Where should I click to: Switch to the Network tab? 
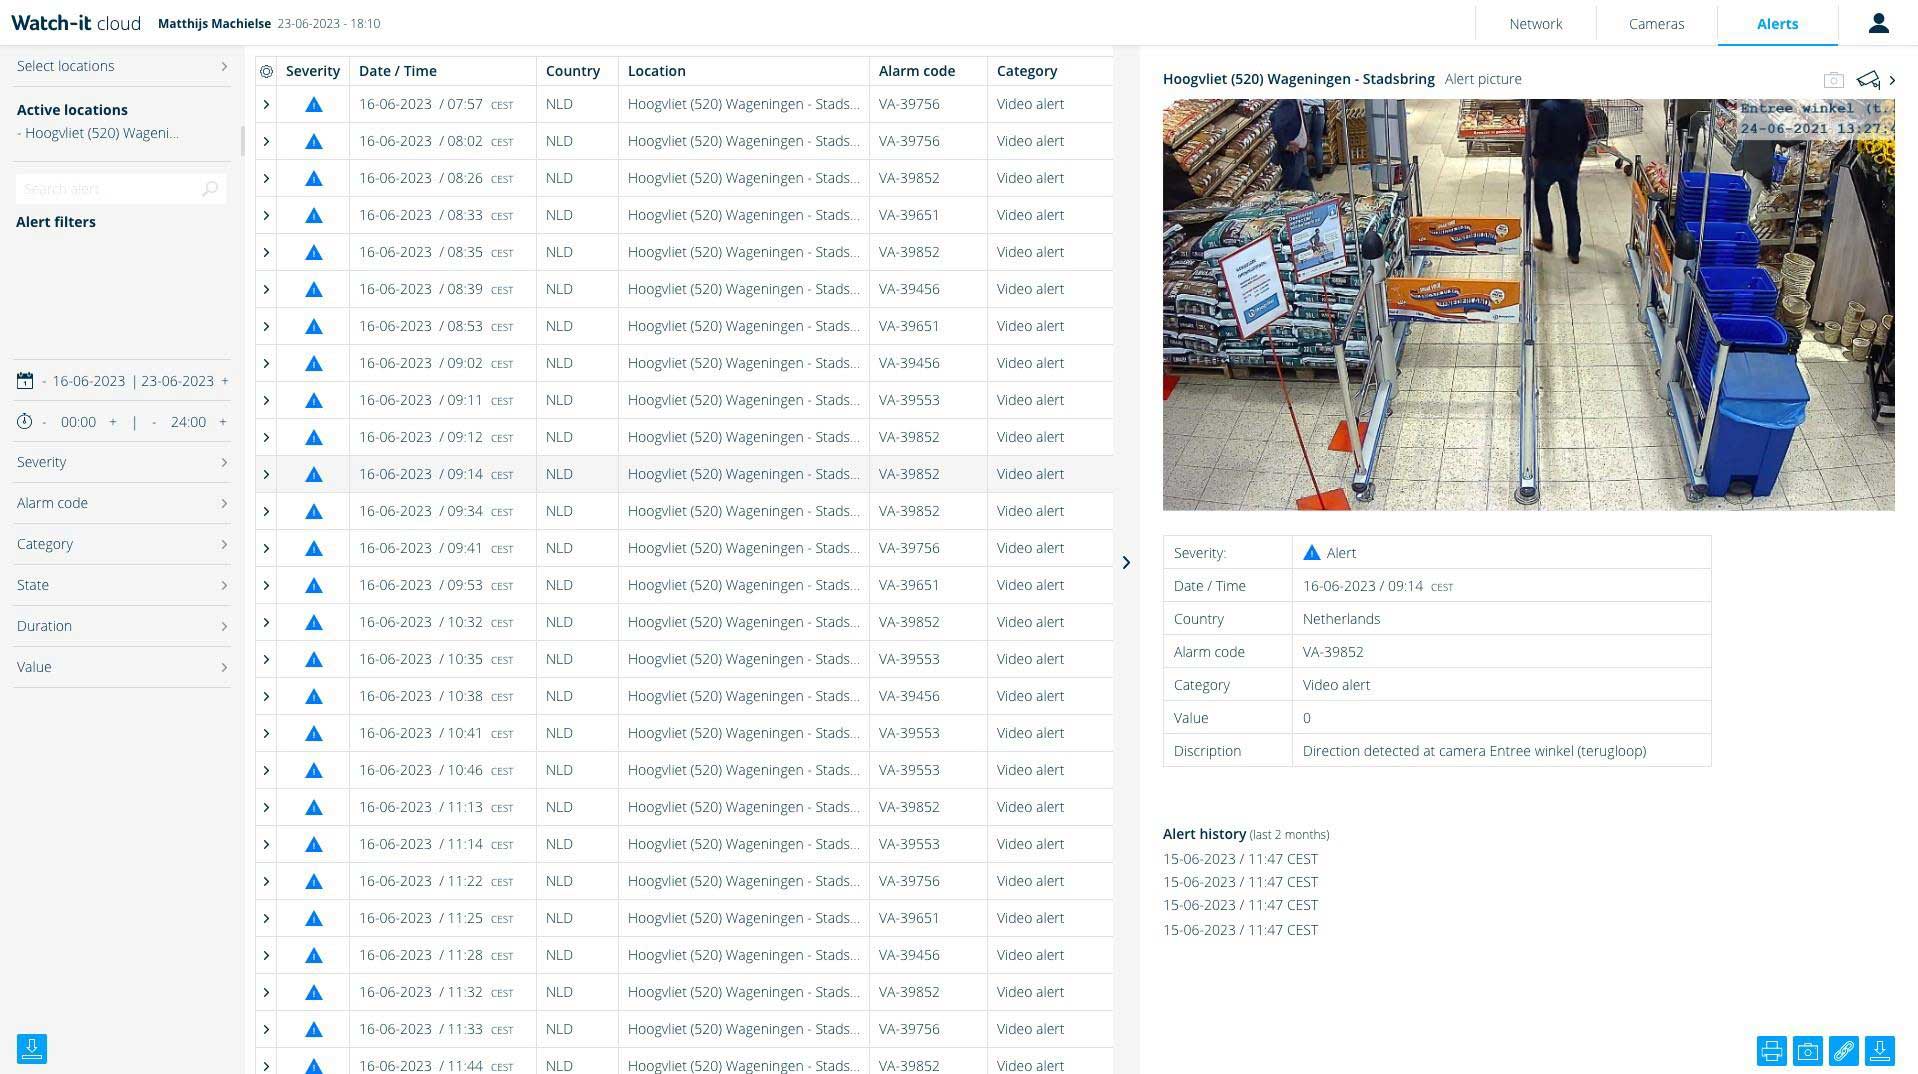tap(1535, 23)
